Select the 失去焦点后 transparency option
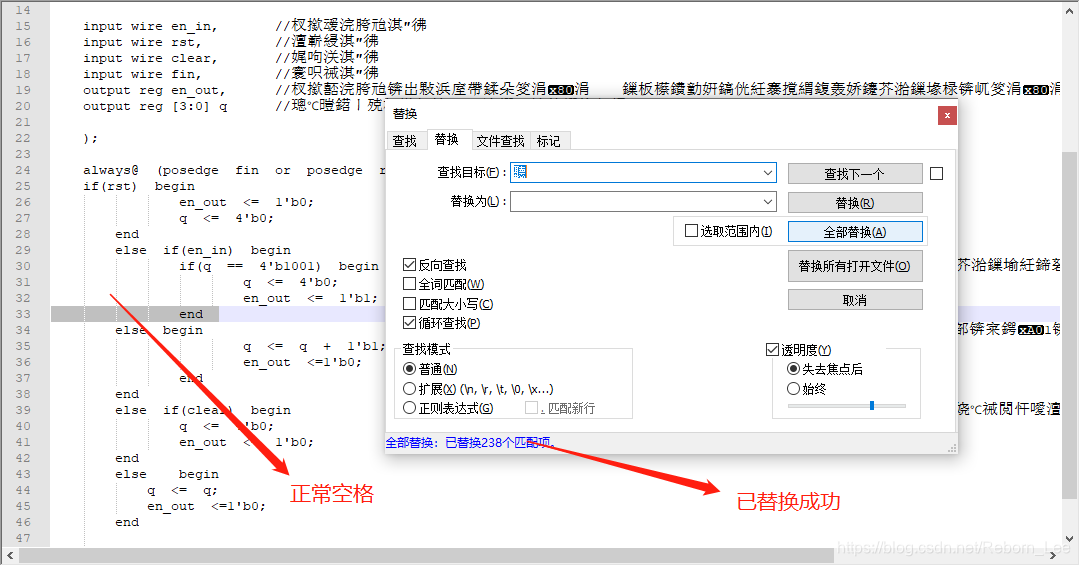The height and width of the screenshot is (566, 1080). coord(793,369)
